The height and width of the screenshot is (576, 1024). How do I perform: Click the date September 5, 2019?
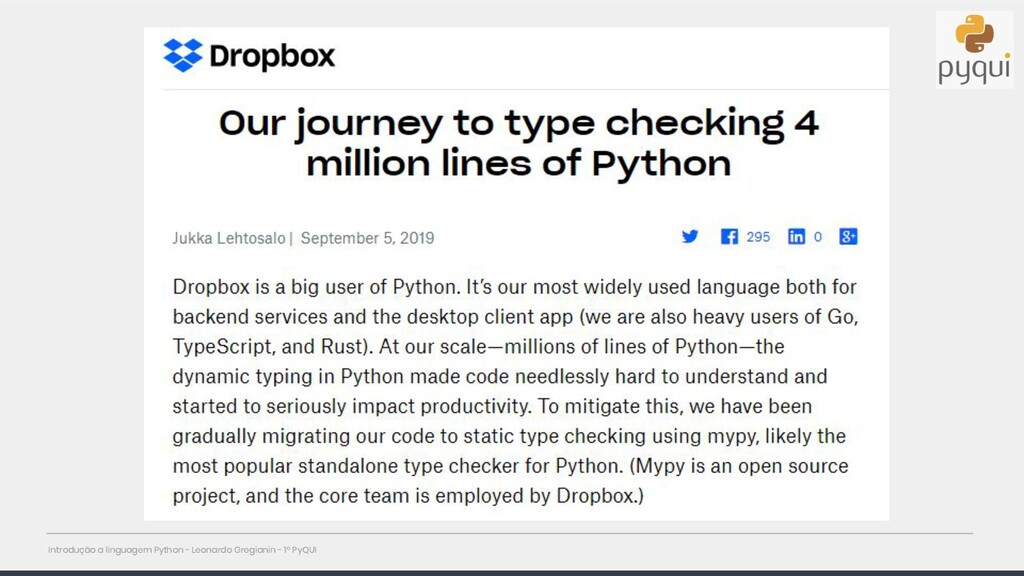coord(367,238)
